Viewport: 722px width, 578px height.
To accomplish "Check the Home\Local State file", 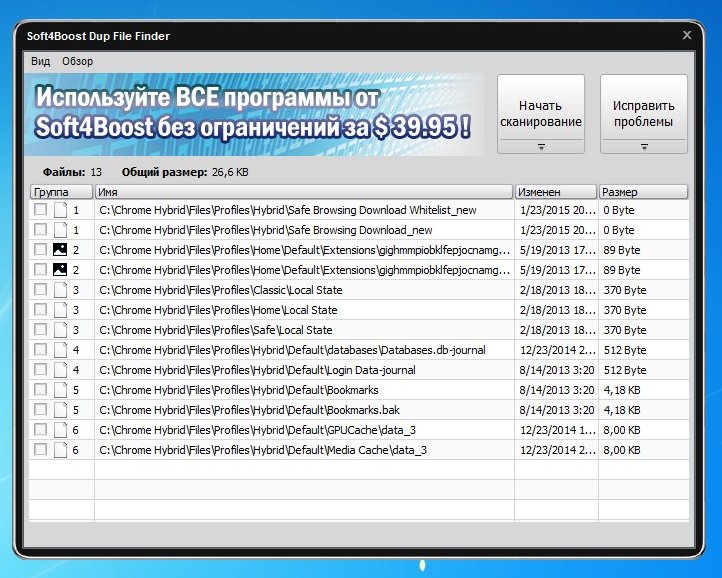I will (x=41, y=309).
